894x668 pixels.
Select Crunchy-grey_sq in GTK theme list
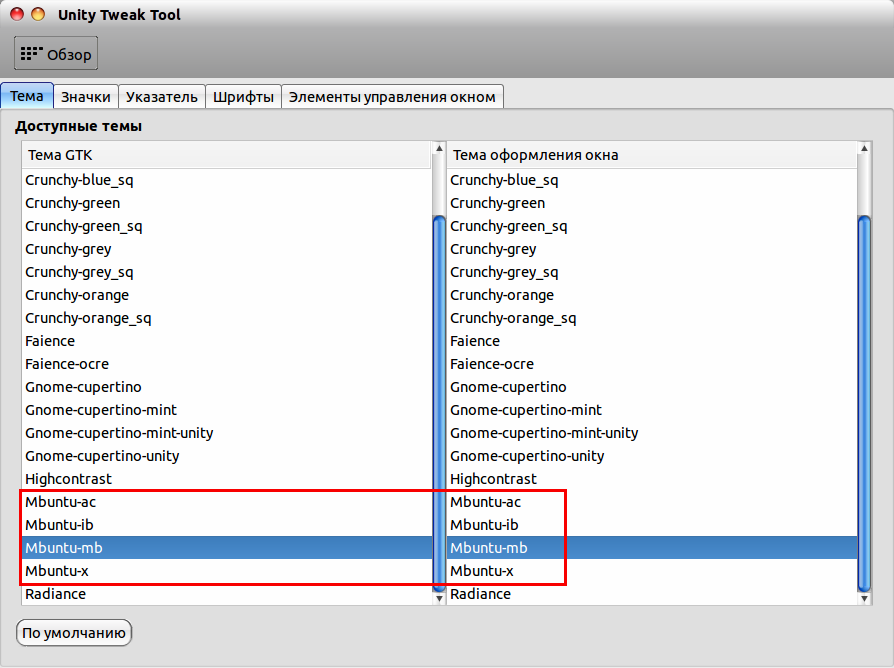[x=226, y=272]
